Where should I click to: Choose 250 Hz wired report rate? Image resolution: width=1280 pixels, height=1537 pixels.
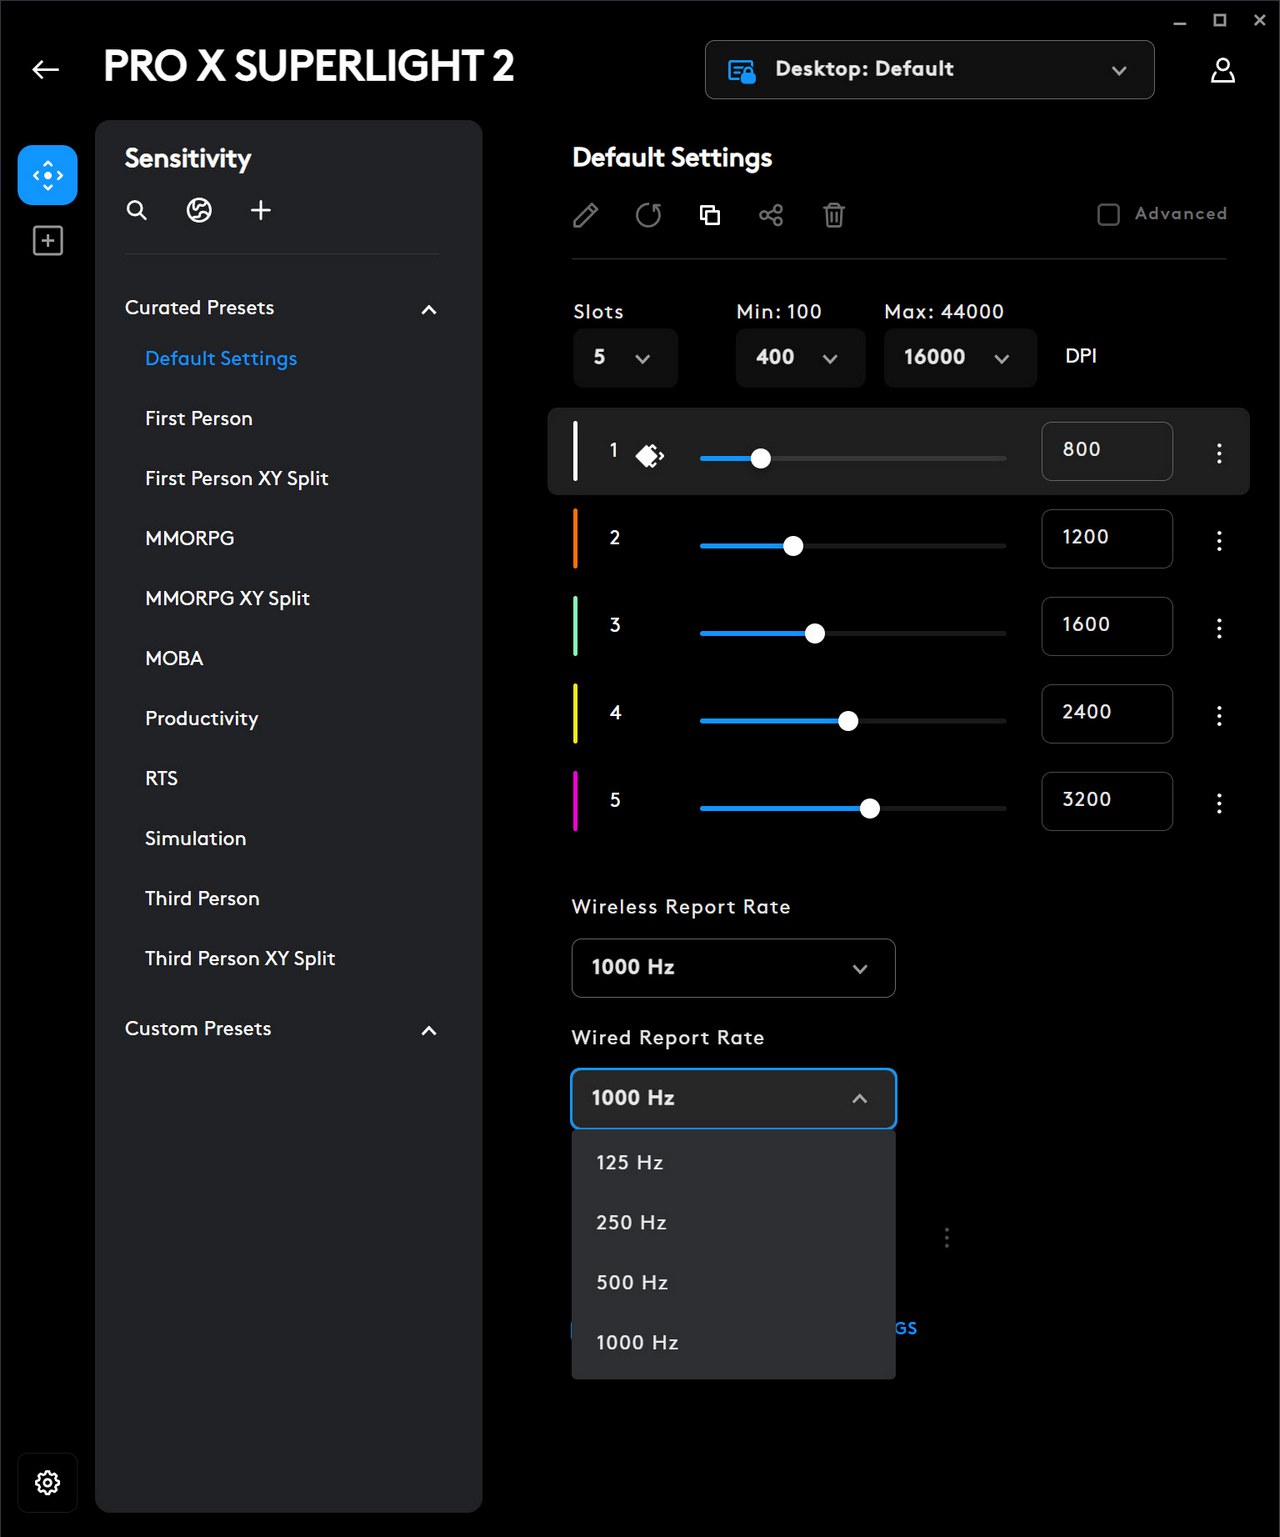(733, 1223)
